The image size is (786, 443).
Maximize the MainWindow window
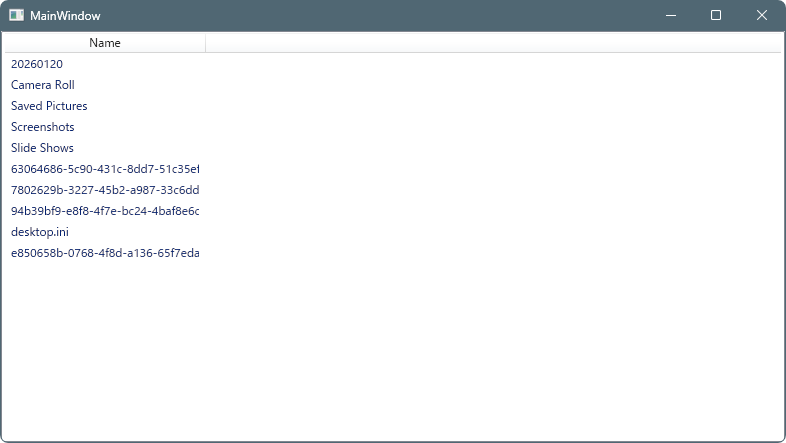pos(716,16)
